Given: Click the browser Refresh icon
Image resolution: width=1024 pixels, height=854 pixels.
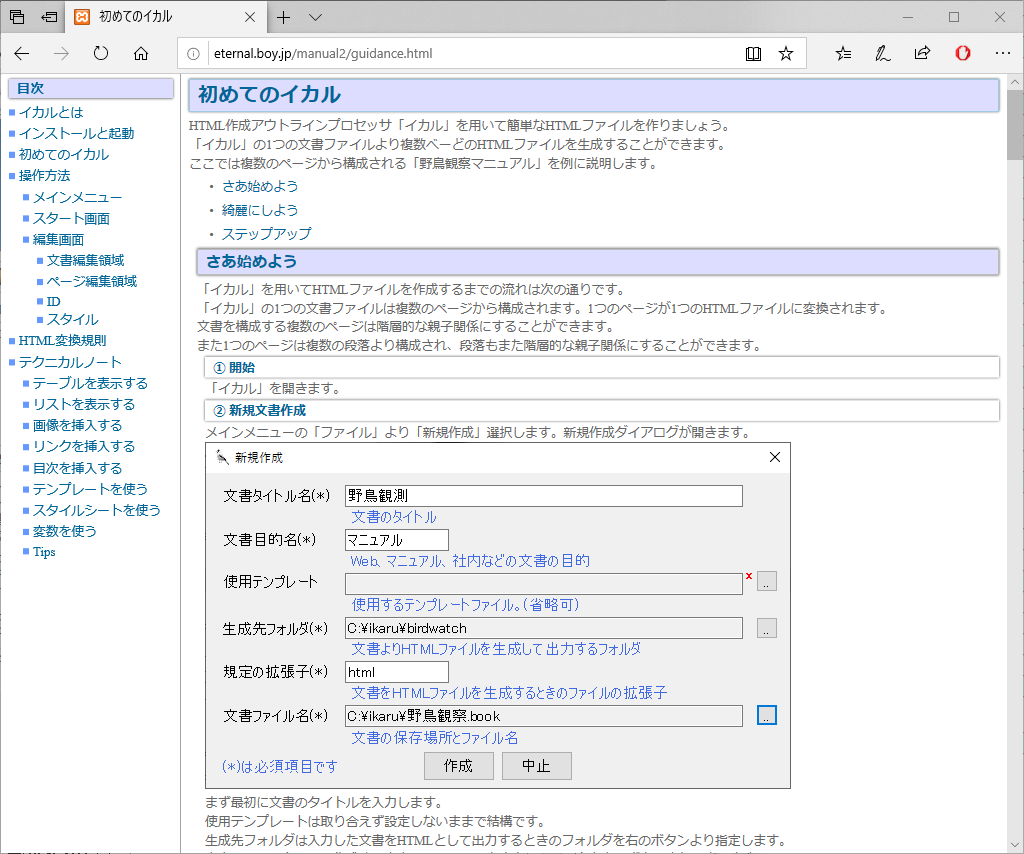Looking at the screenshot, I should (x=101, y=53).
